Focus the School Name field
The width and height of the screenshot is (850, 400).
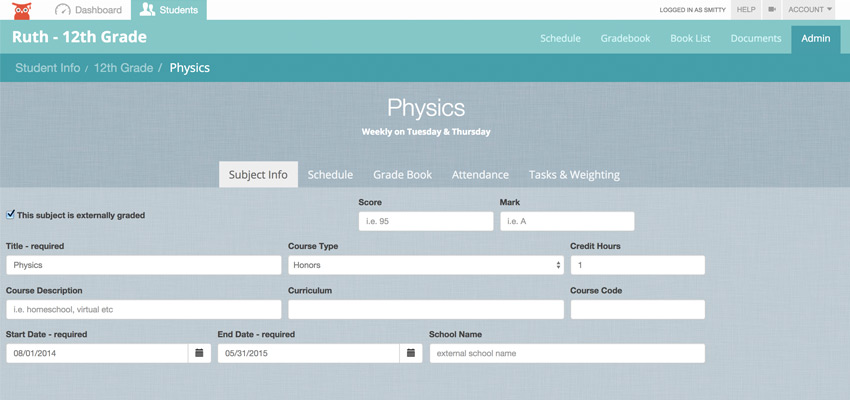[x=567, y=353]
